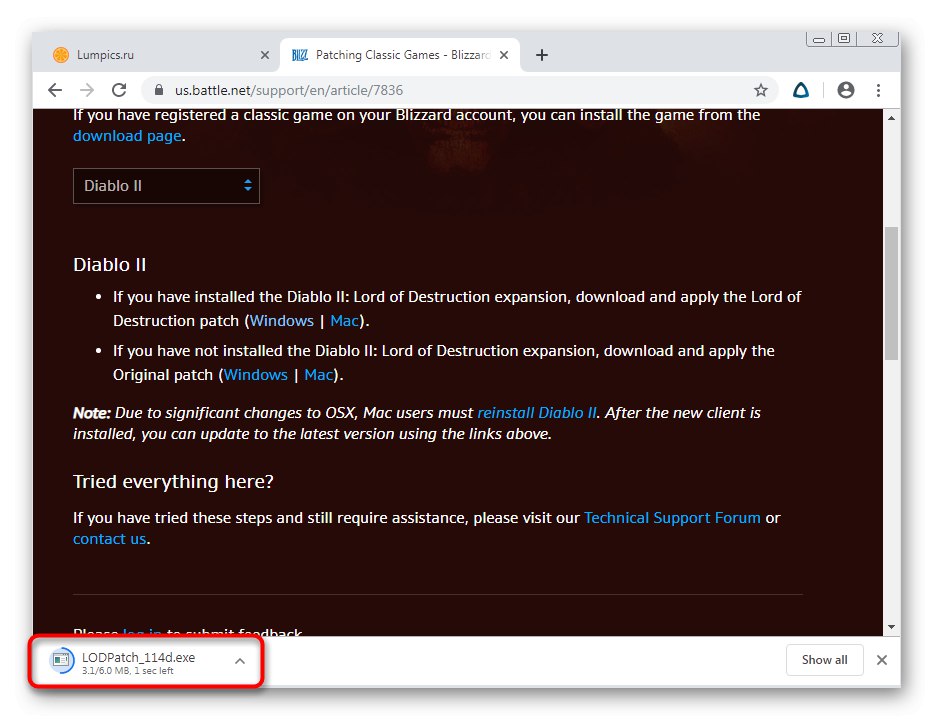The image size is (933, 720).
Task: Click the scrollbar down arrow
Action: coord(891,627)
